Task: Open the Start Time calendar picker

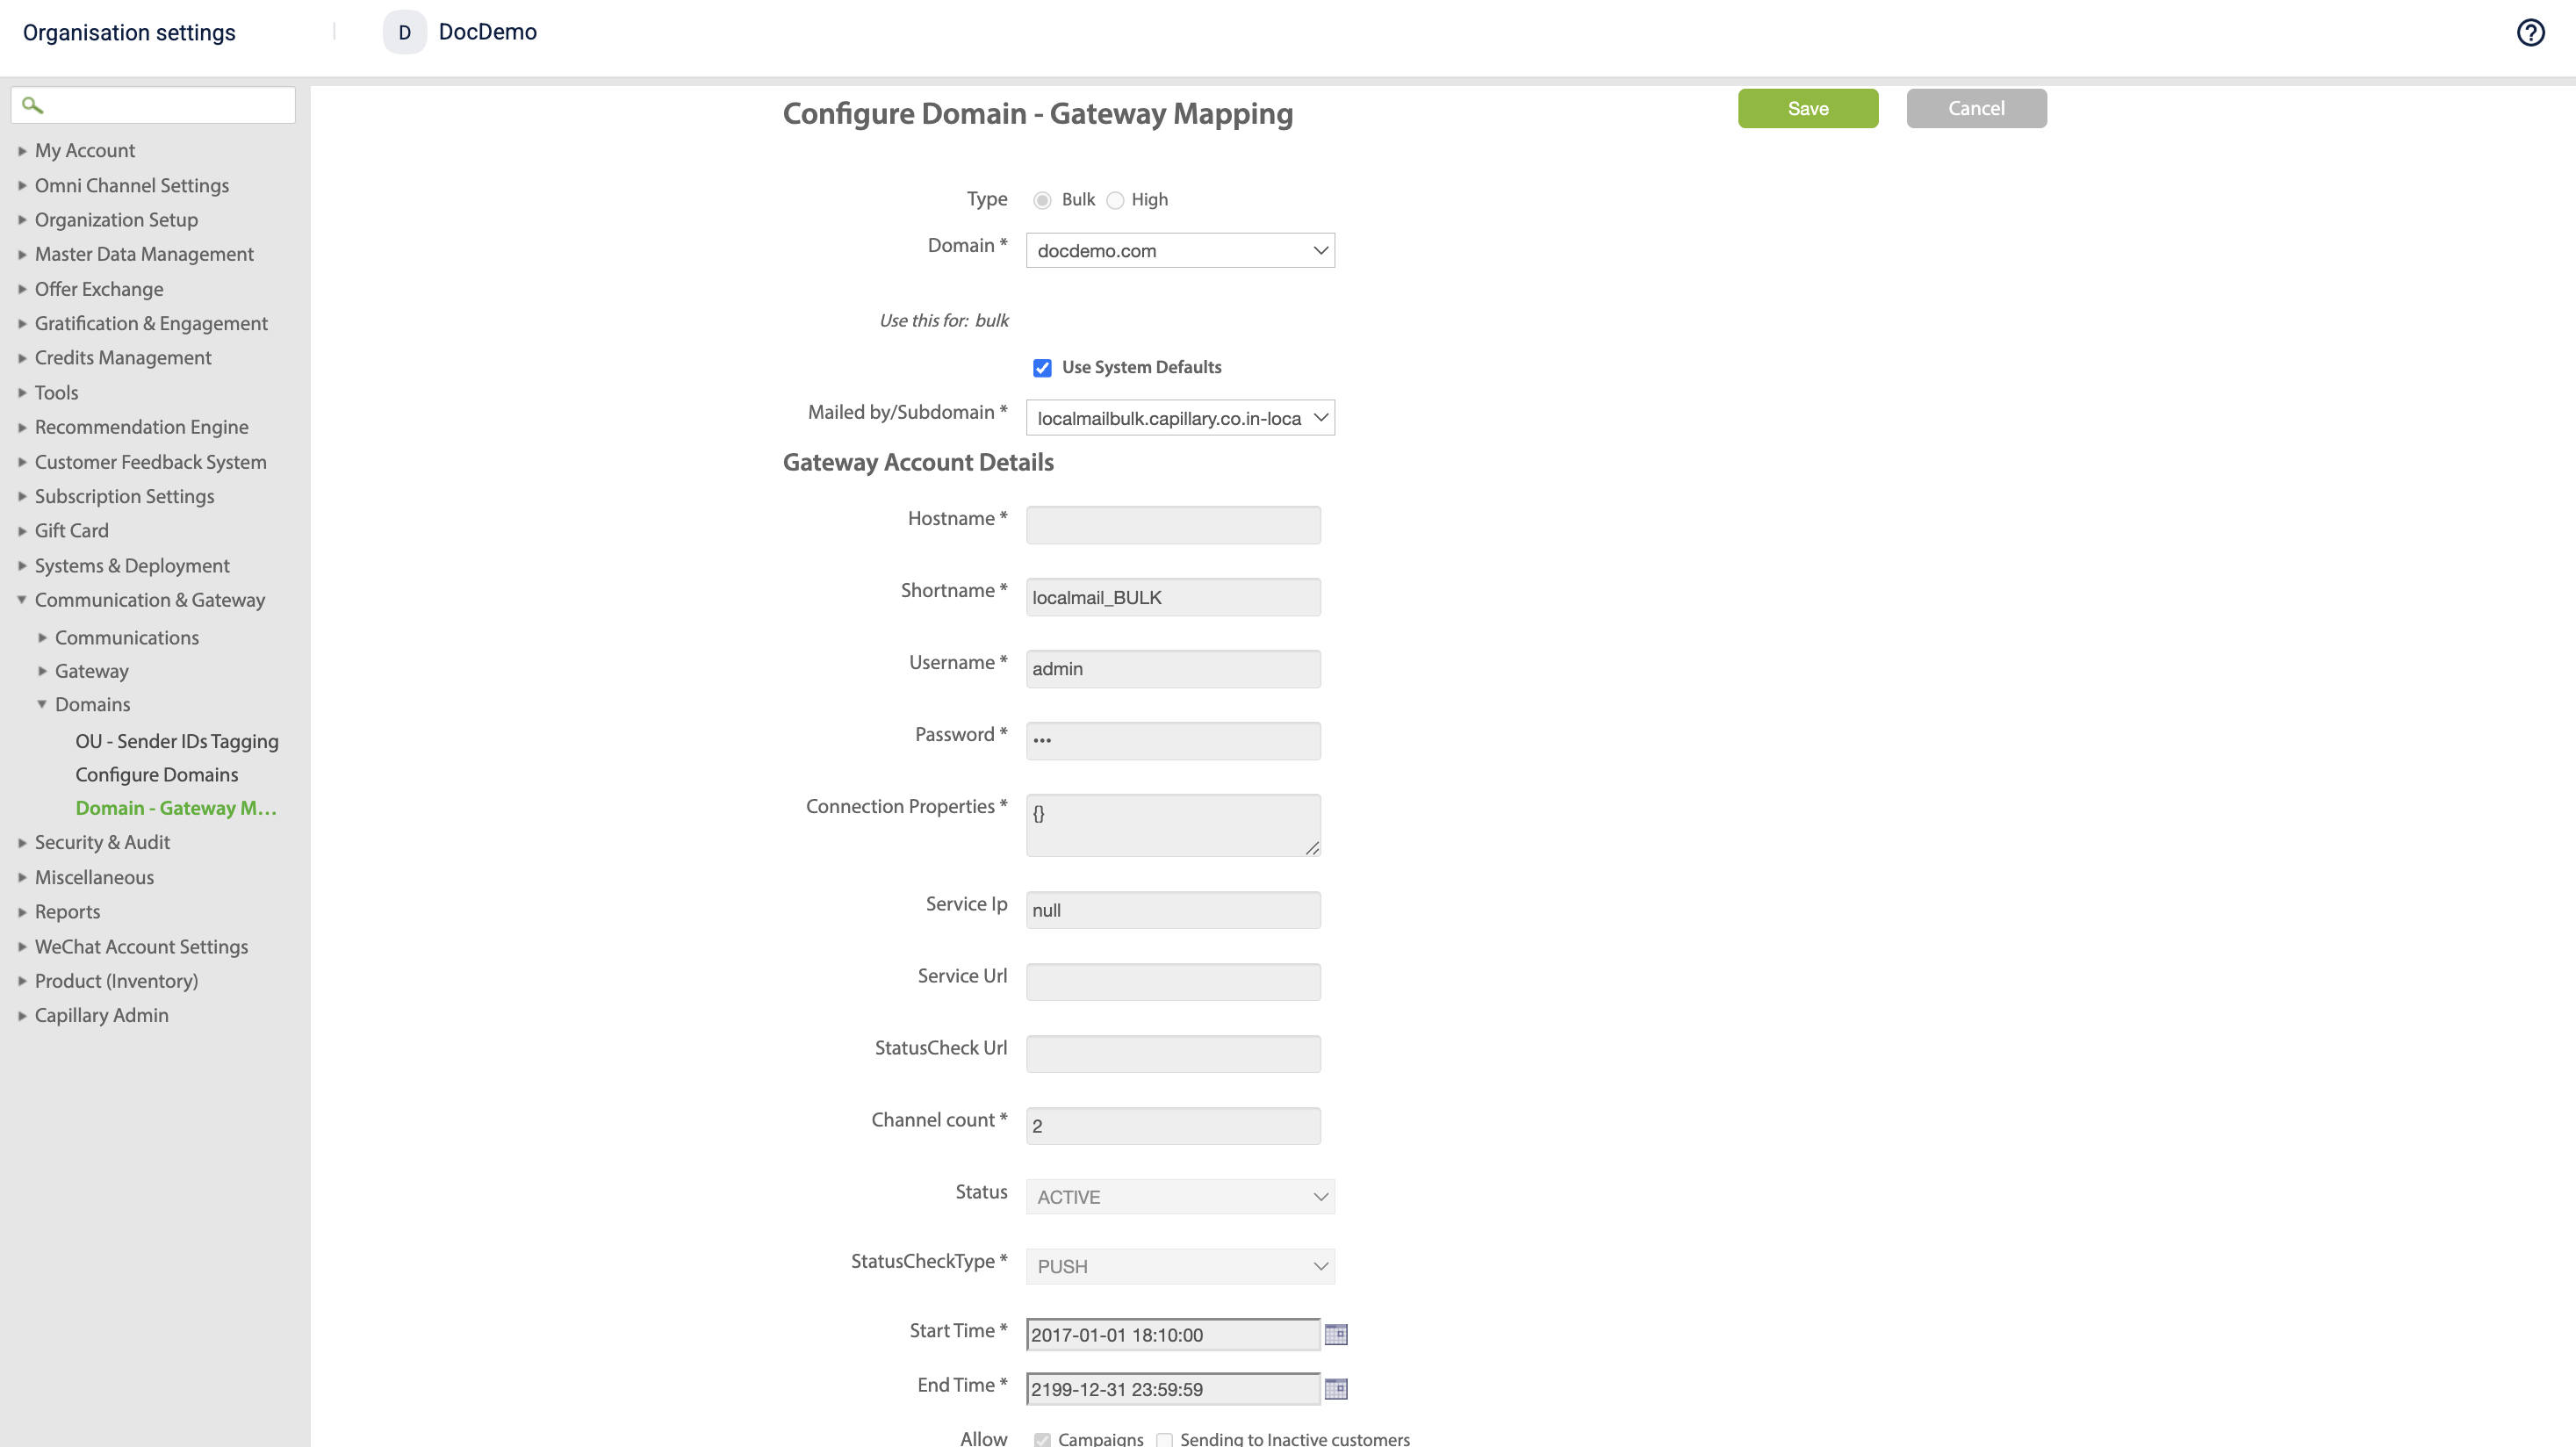Action: point(1336,1334)
